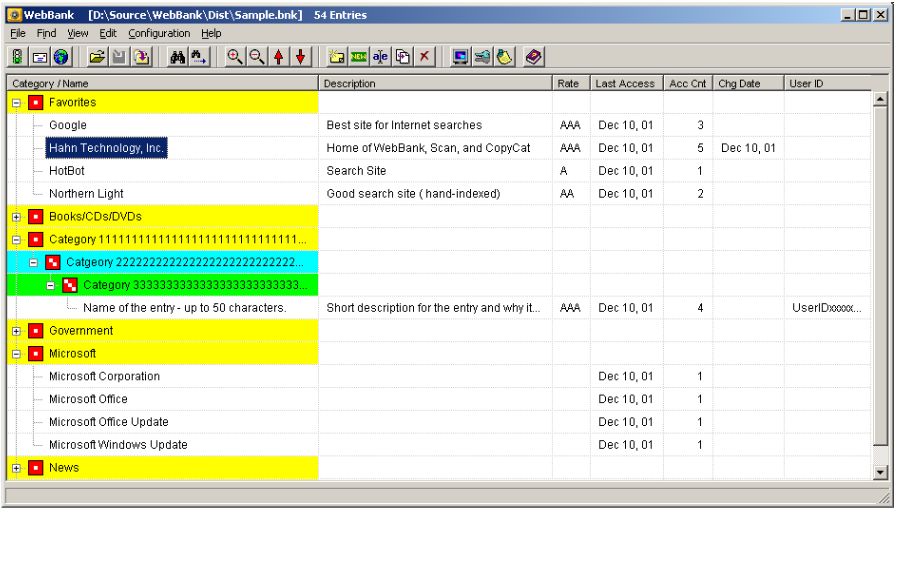Select the HotBot entry
Viewport: 900px width, 563px height.
pyautogui.click(x=67, y=171)
